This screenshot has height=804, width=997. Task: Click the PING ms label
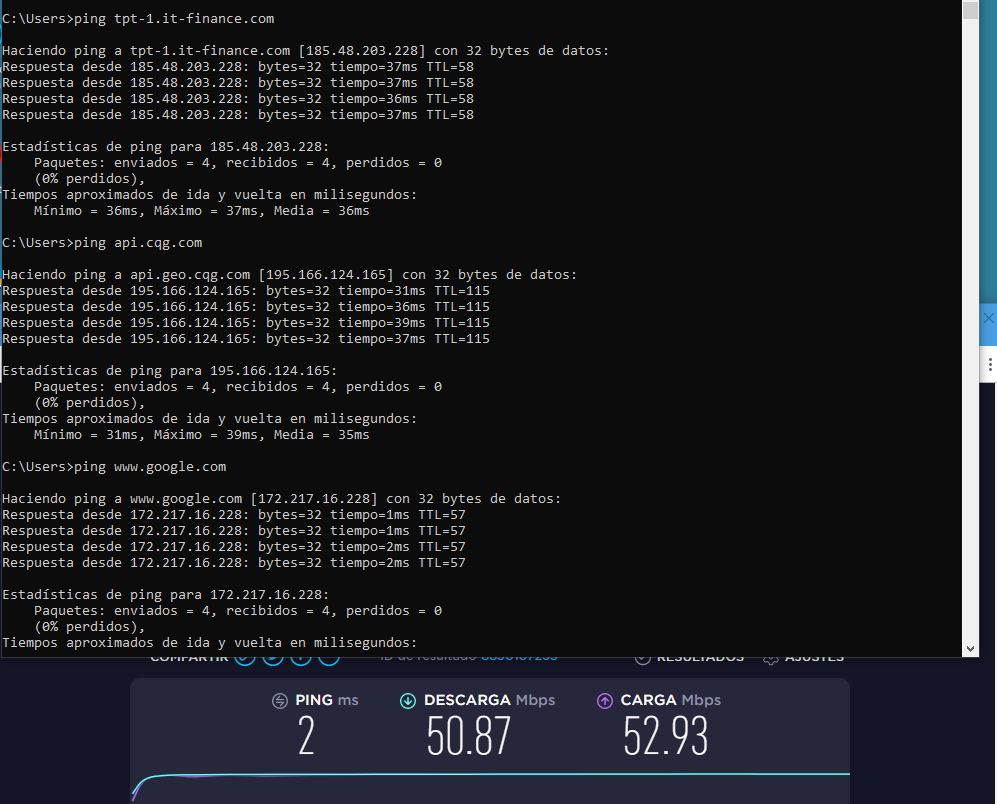327,700
